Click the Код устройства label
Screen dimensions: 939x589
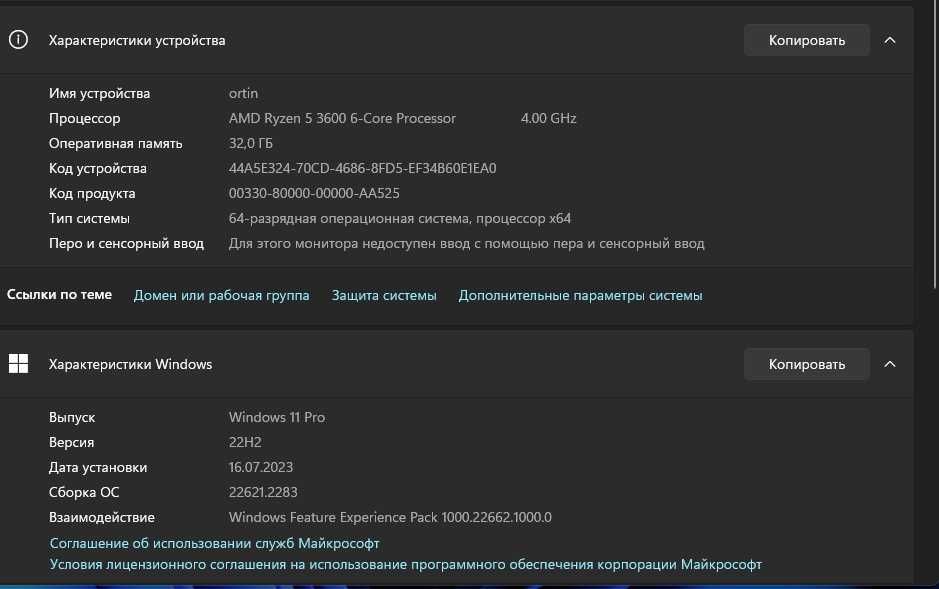pos(98,168)
